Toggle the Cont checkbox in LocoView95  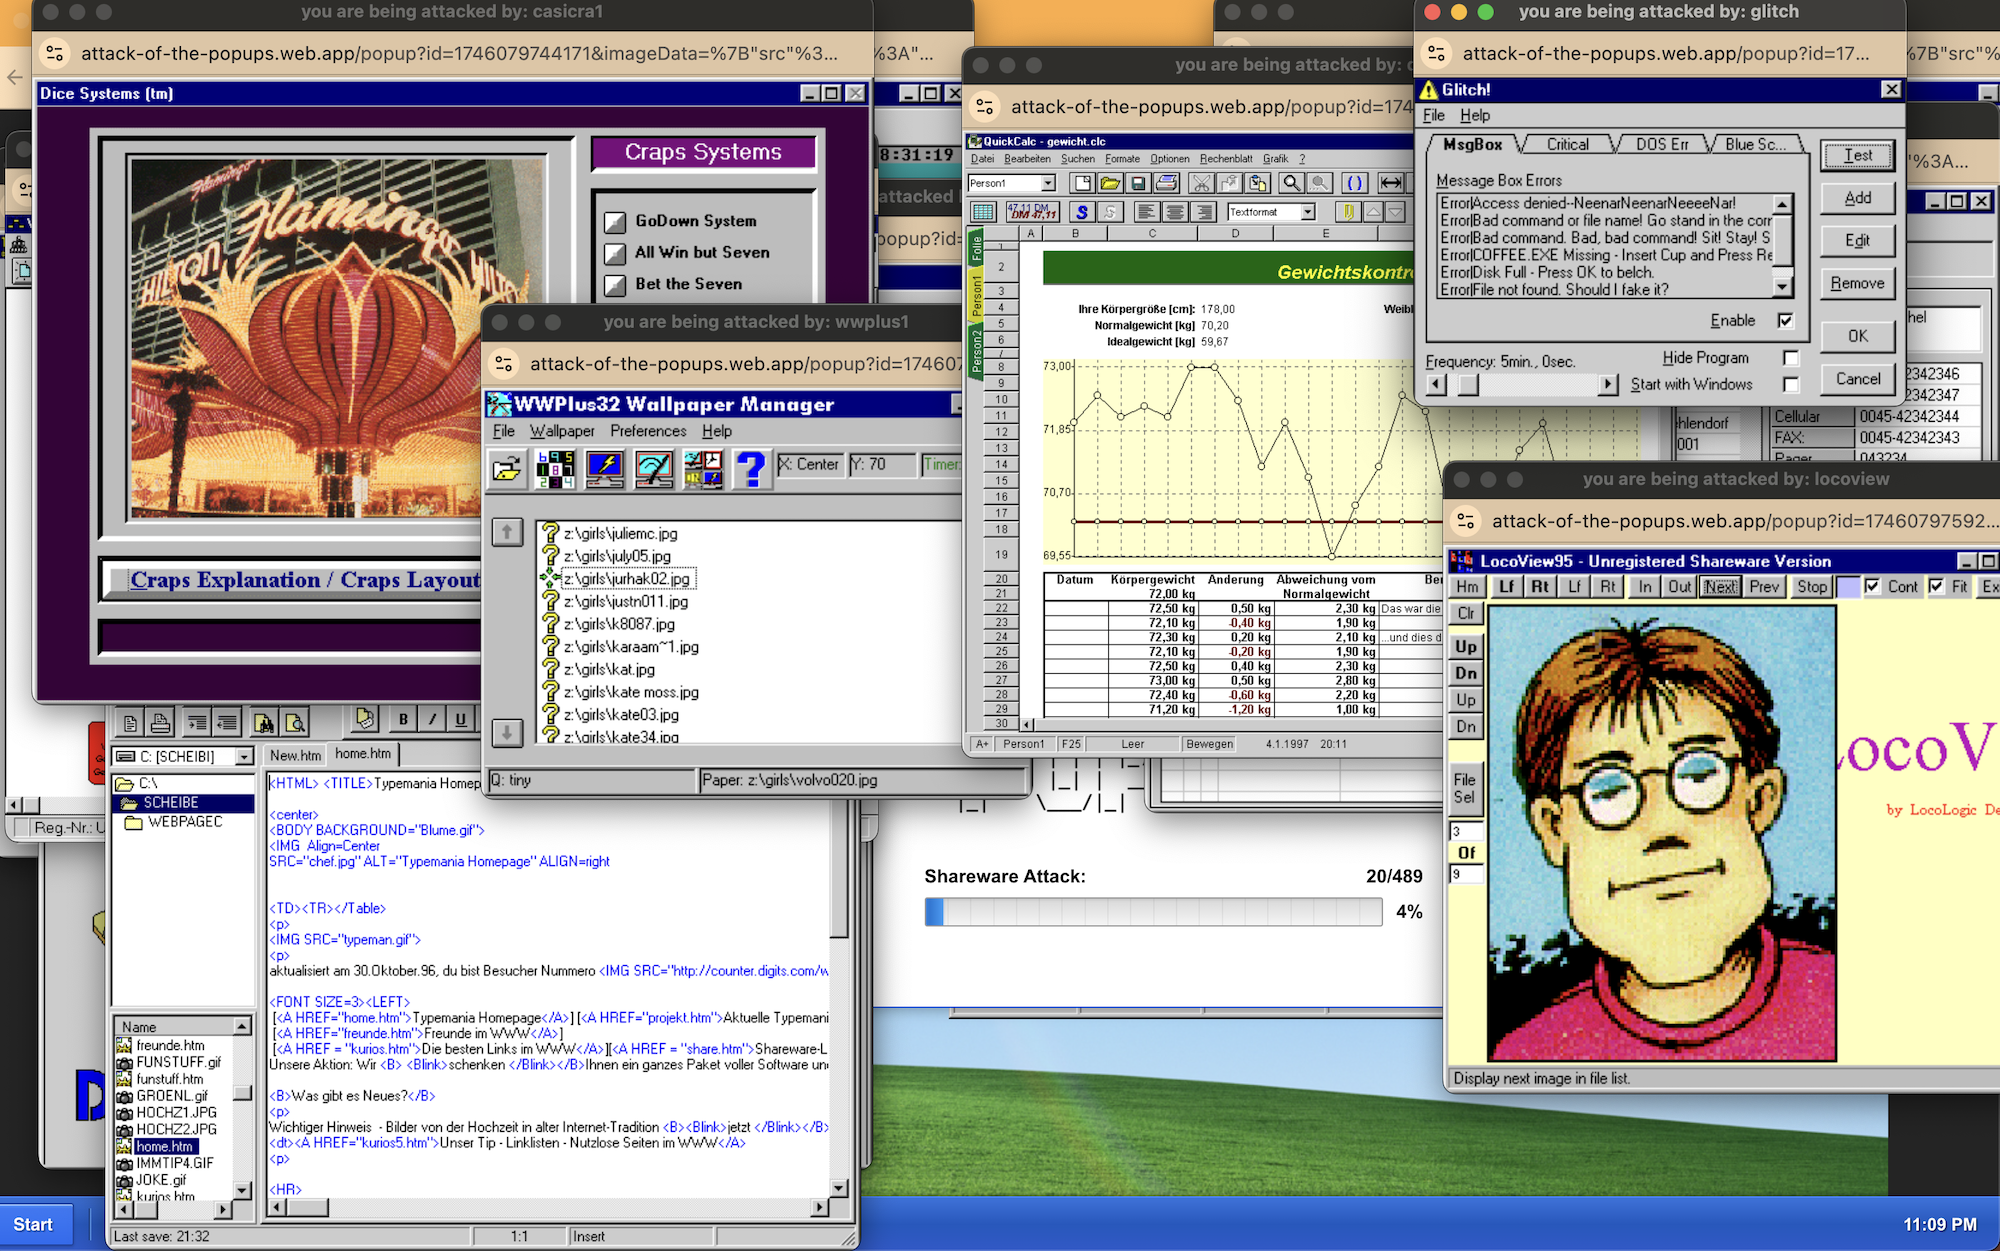pyautogui.click(x=1872, y=587)
